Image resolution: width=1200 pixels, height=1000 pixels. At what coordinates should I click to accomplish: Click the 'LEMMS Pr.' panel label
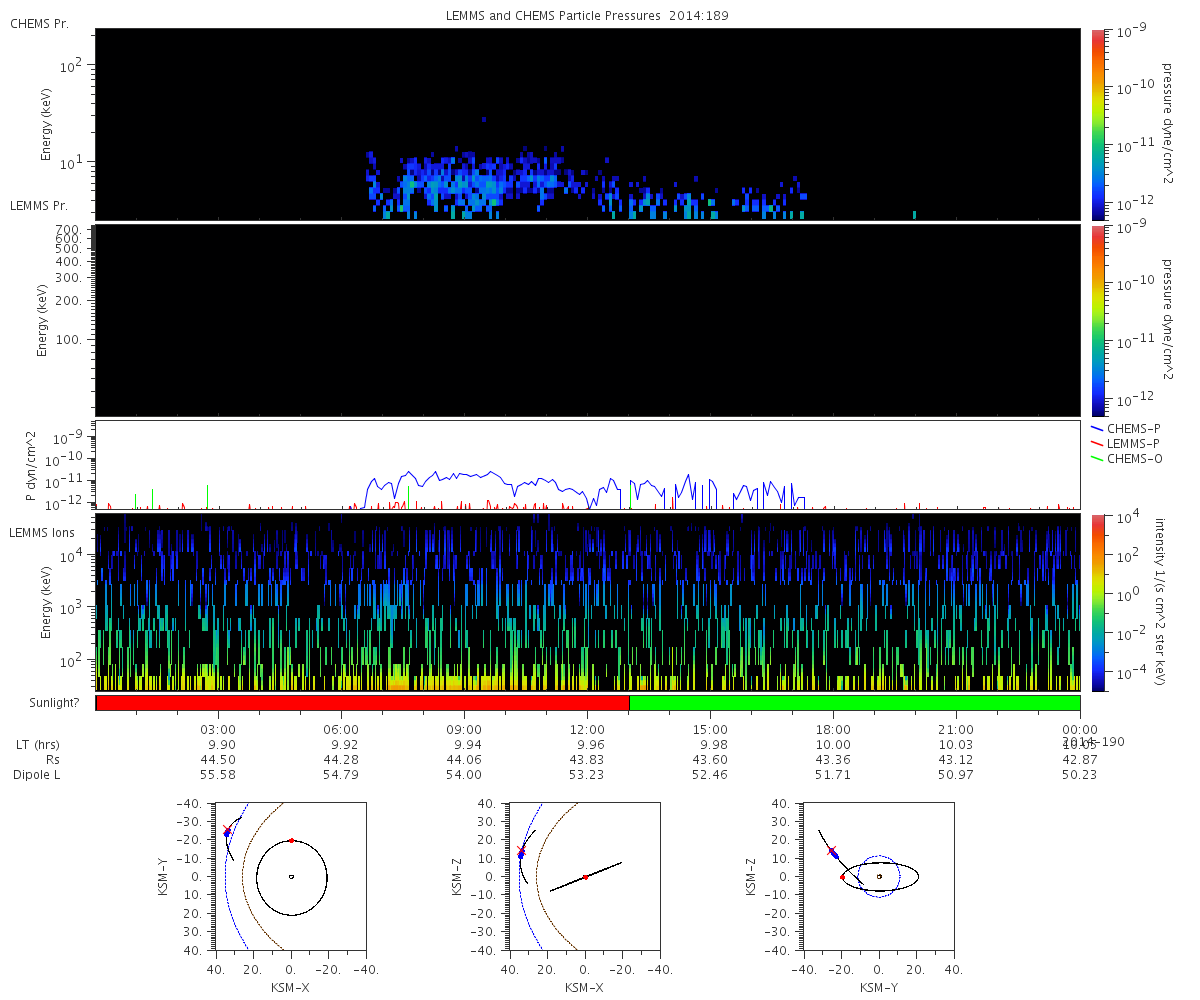tap(39, 206)
